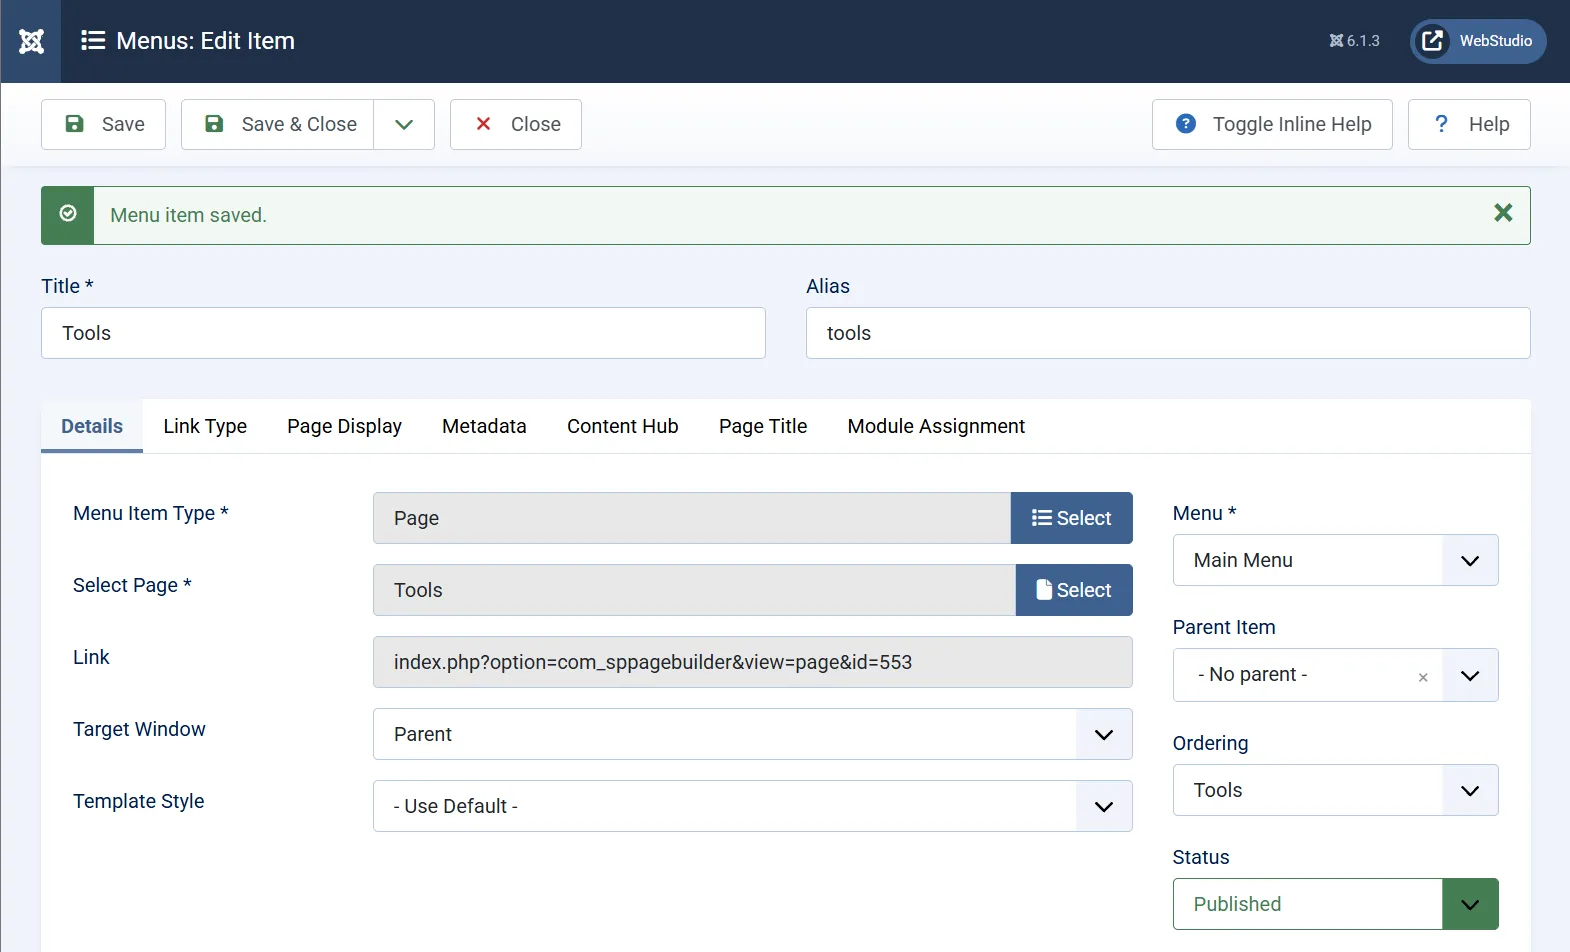Click Save & Close button

pyautogui.click(x=277, y=124)
